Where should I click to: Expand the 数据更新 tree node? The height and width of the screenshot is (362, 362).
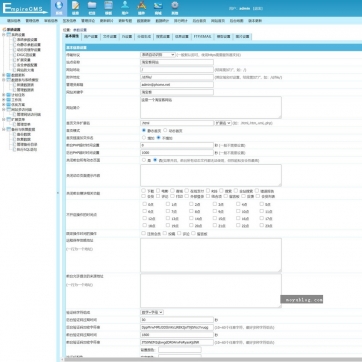coord(4,75)
